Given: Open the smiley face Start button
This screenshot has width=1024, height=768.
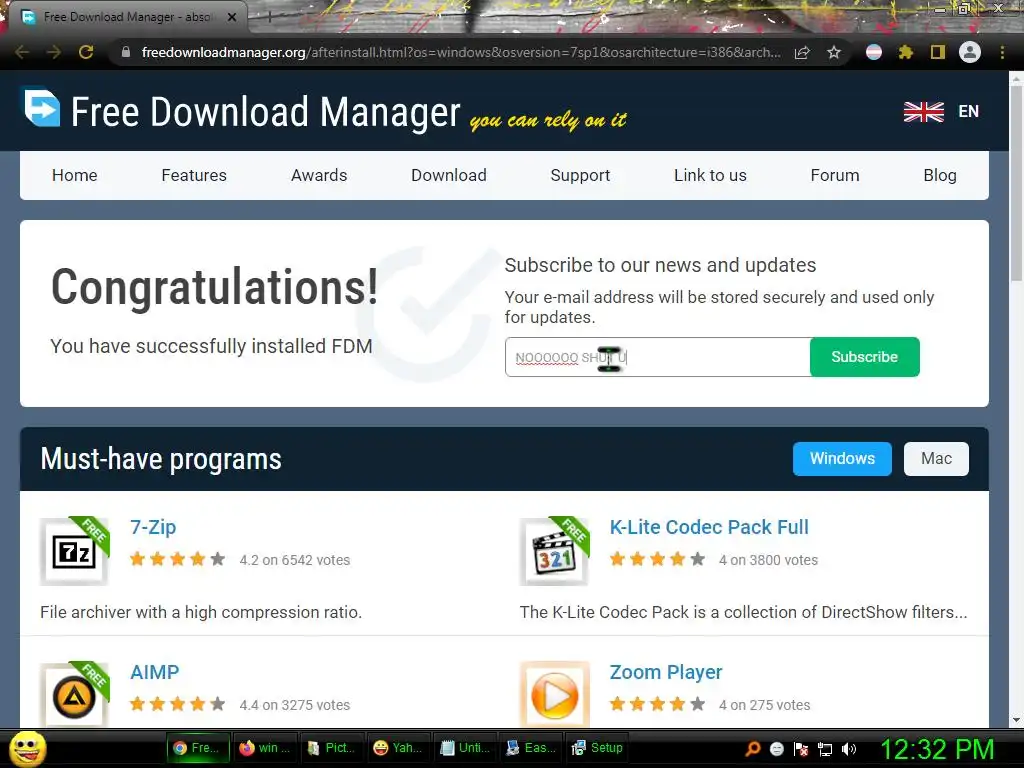Looking at the screenshot, I should click(x=28, y=748).
